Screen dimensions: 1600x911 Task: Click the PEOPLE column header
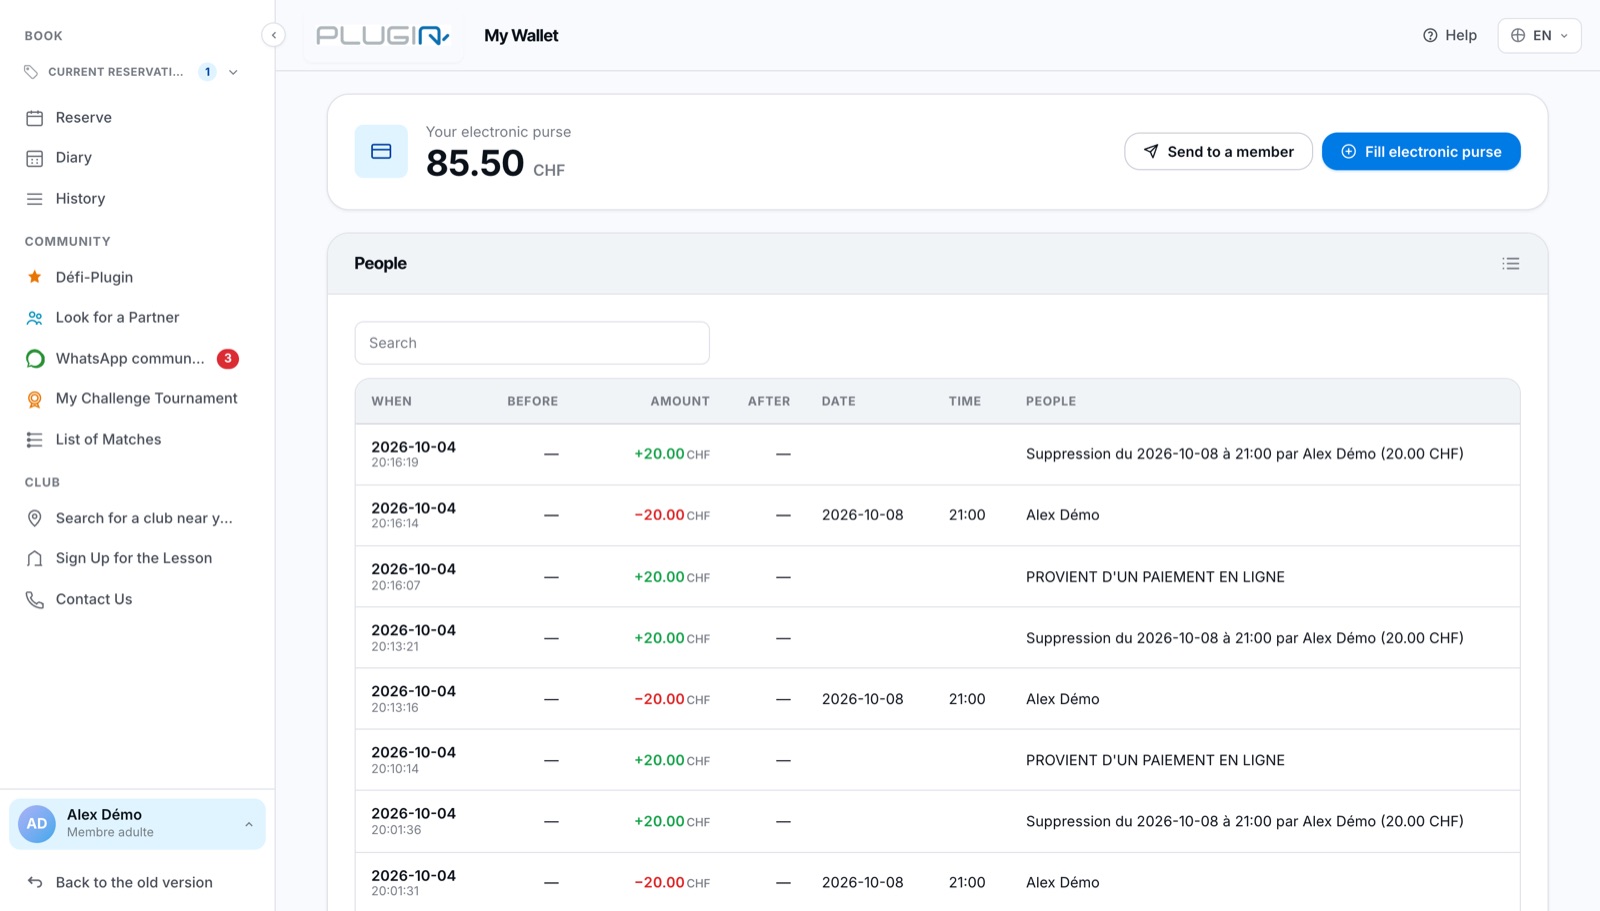(x=1051, y=401)
